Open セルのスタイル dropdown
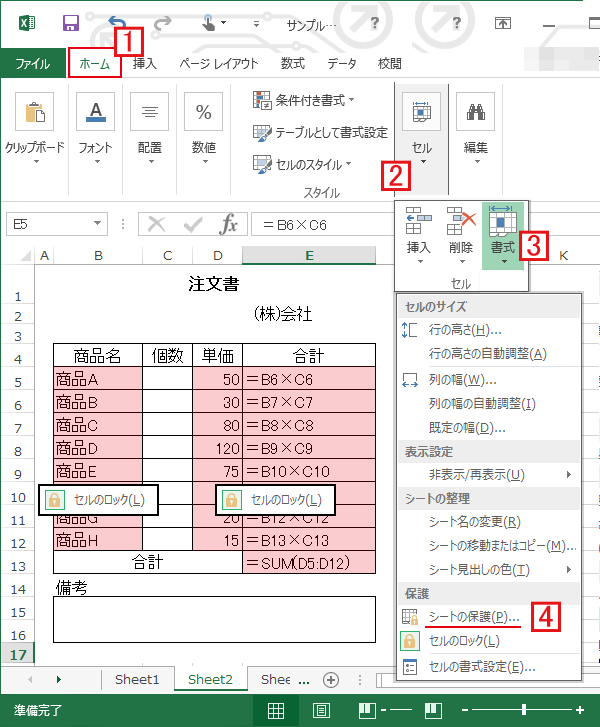Viewport: 600px width, 727px height. (x=302, y=165)
